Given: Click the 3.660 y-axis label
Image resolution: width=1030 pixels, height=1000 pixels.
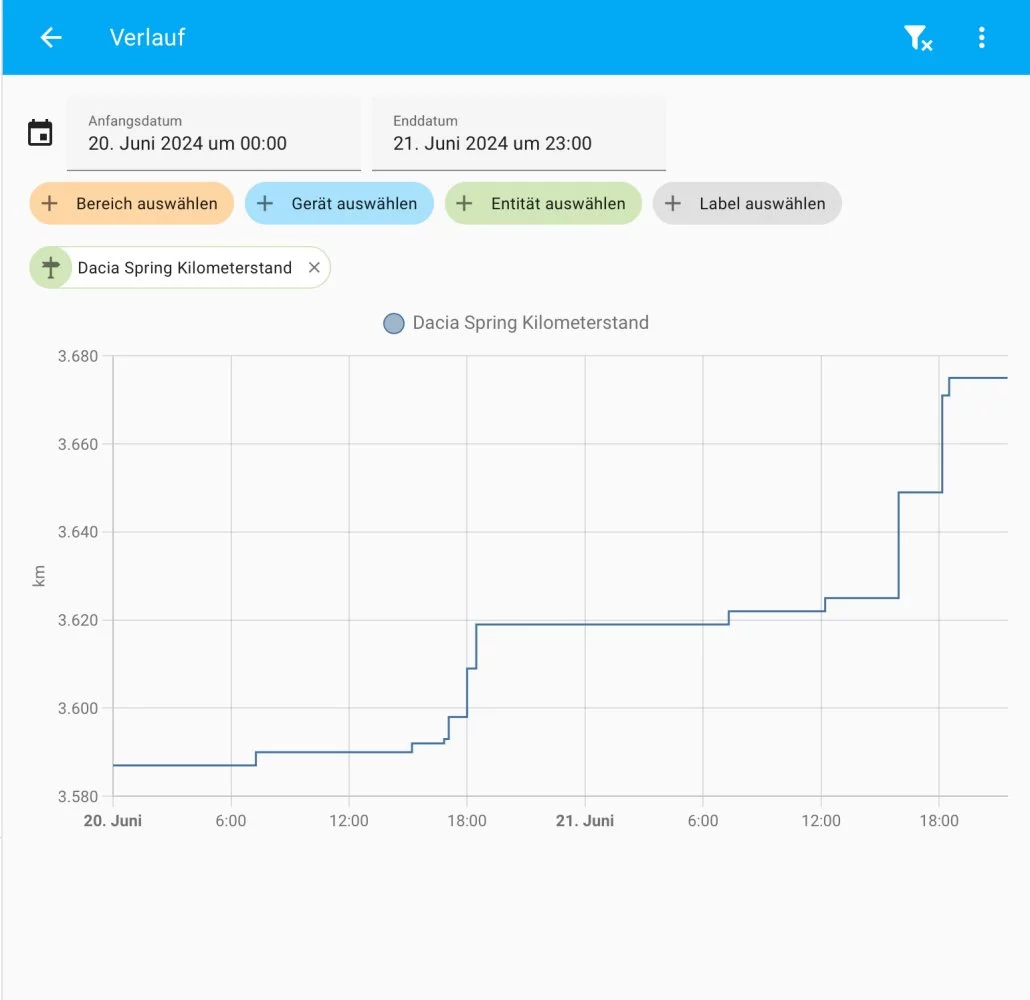Looking at the screenshot, I should [x=78, y=444].
